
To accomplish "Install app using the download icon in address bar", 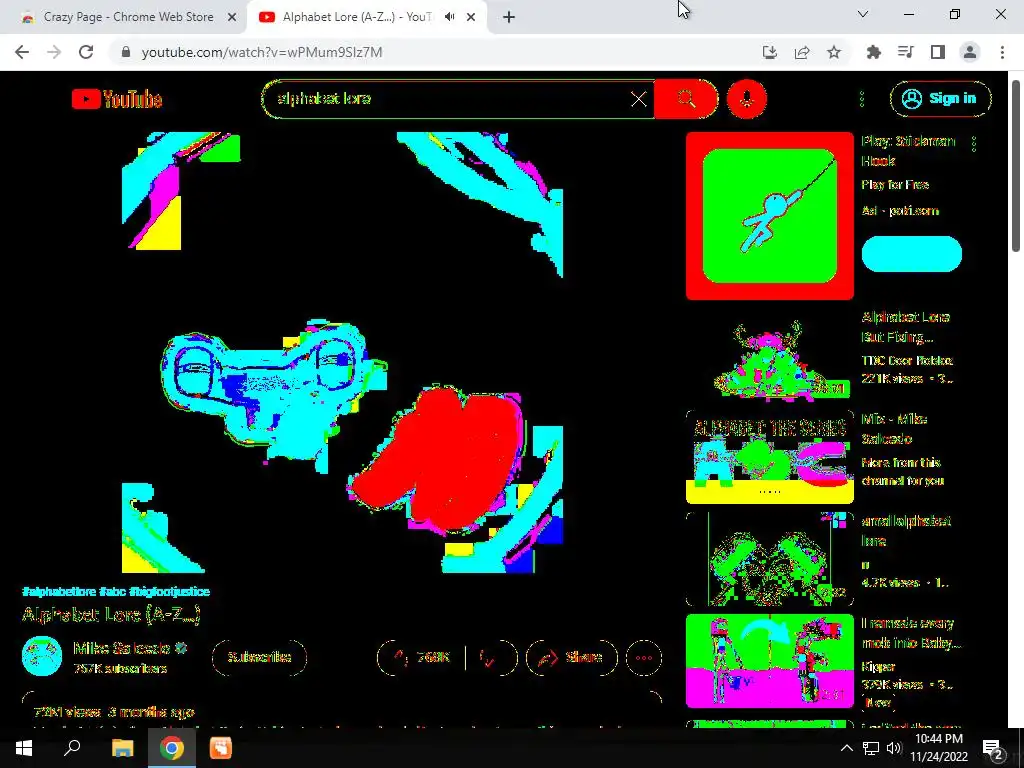I will [770, 52].
